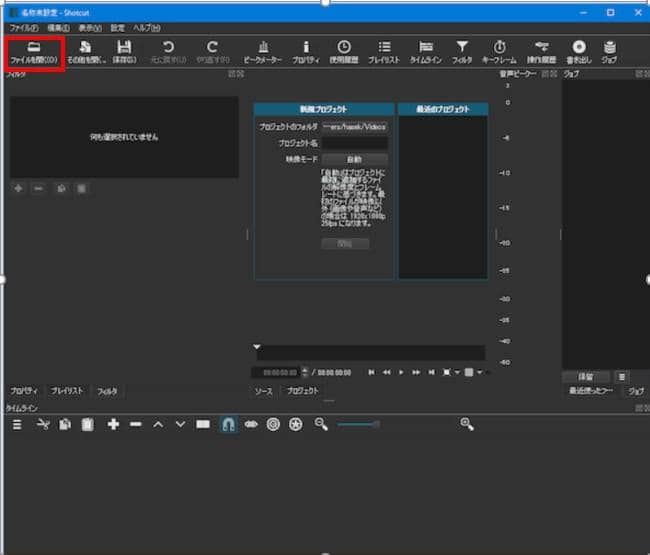650x555 pixels.
Task: Show the Playlist panel from toolbar
Action: pyautogui.click(x=384, y=53)
